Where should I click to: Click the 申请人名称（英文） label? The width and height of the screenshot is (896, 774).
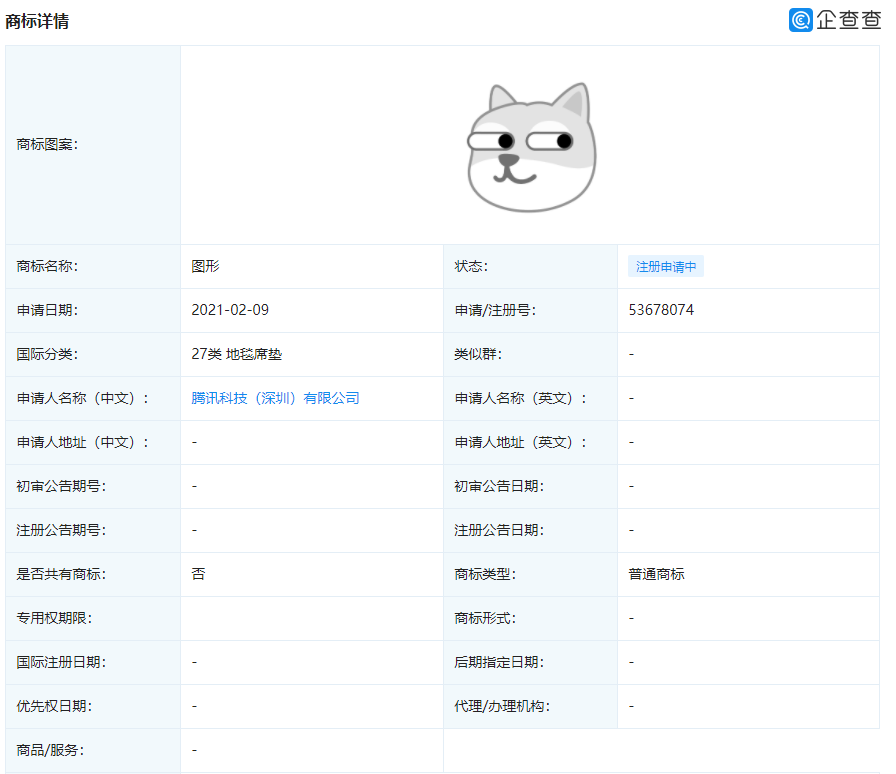521,398
